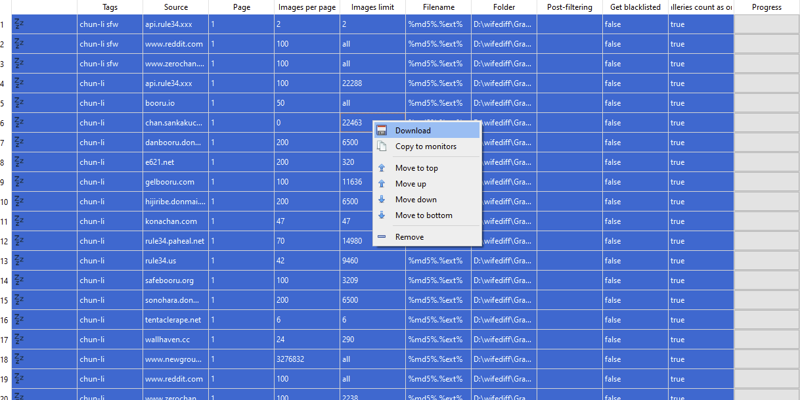Click the Folder column header
The height and width of the screenshot is (400, 800).
coord(504,7)
